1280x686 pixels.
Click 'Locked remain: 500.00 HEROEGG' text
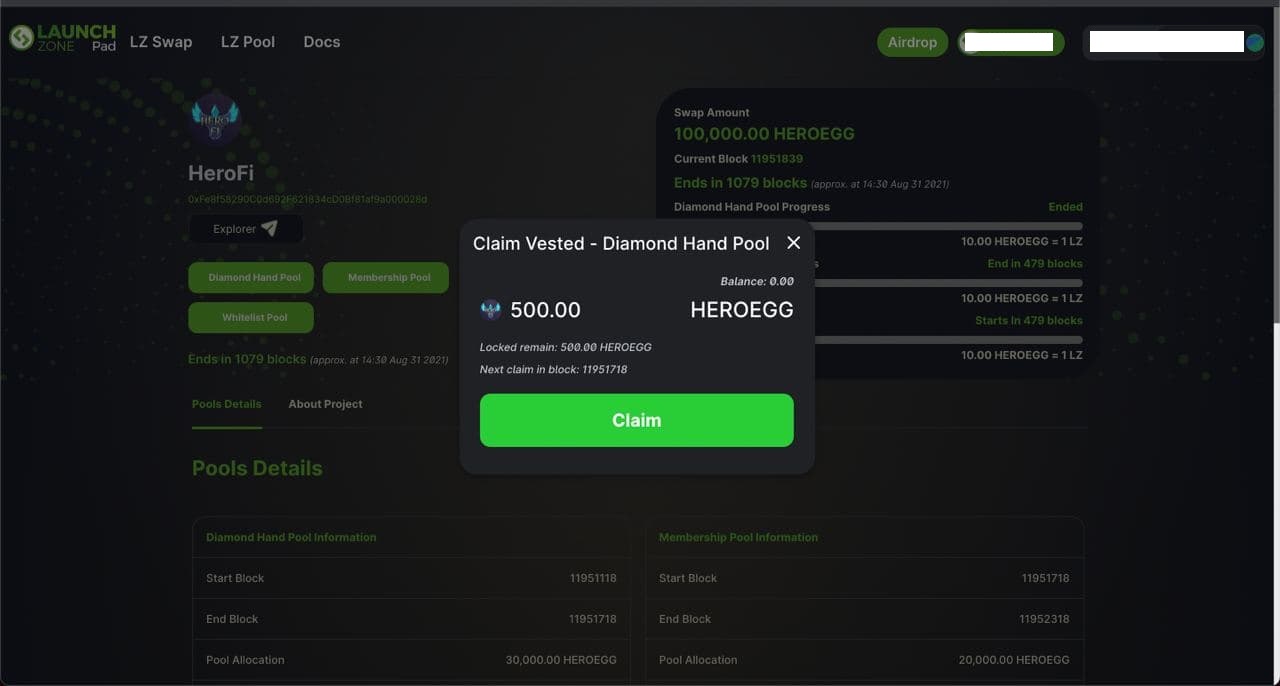tap(566, 347)
